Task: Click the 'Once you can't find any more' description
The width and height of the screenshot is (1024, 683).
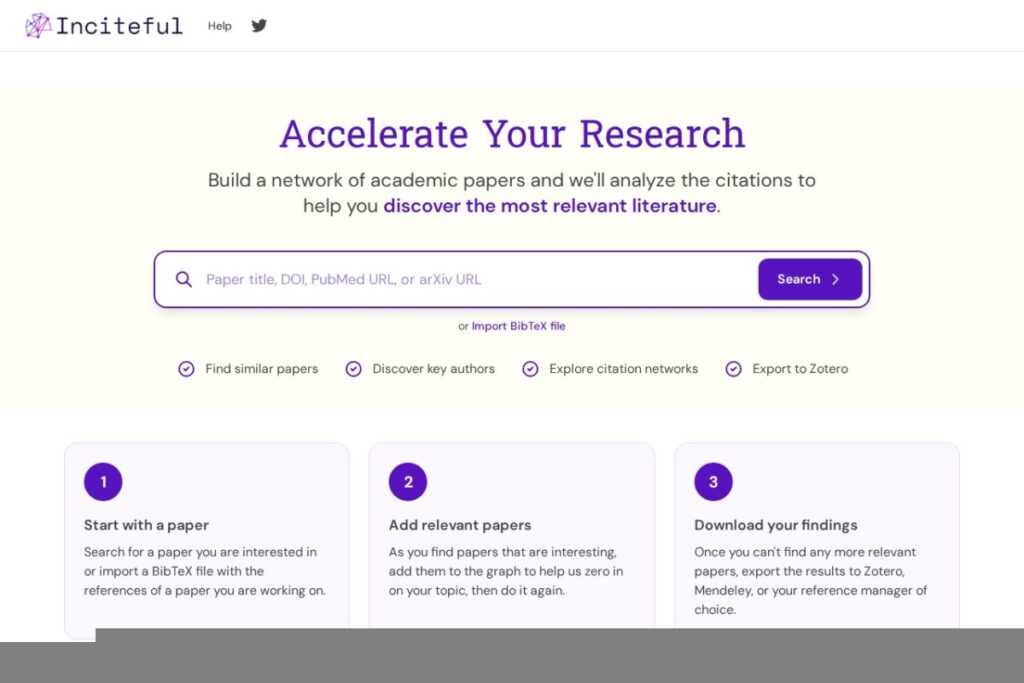Action: [x=811, y=580]
